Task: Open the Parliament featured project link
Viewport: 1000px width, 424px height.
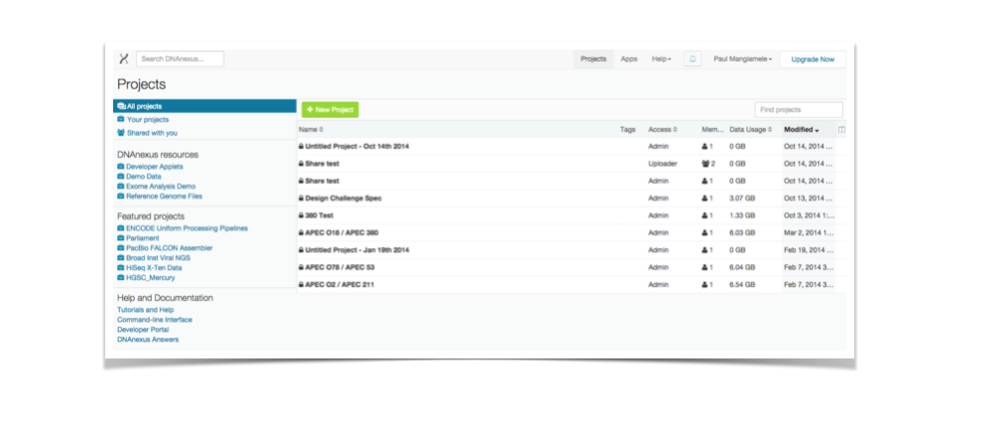Action: click(143, 238)
